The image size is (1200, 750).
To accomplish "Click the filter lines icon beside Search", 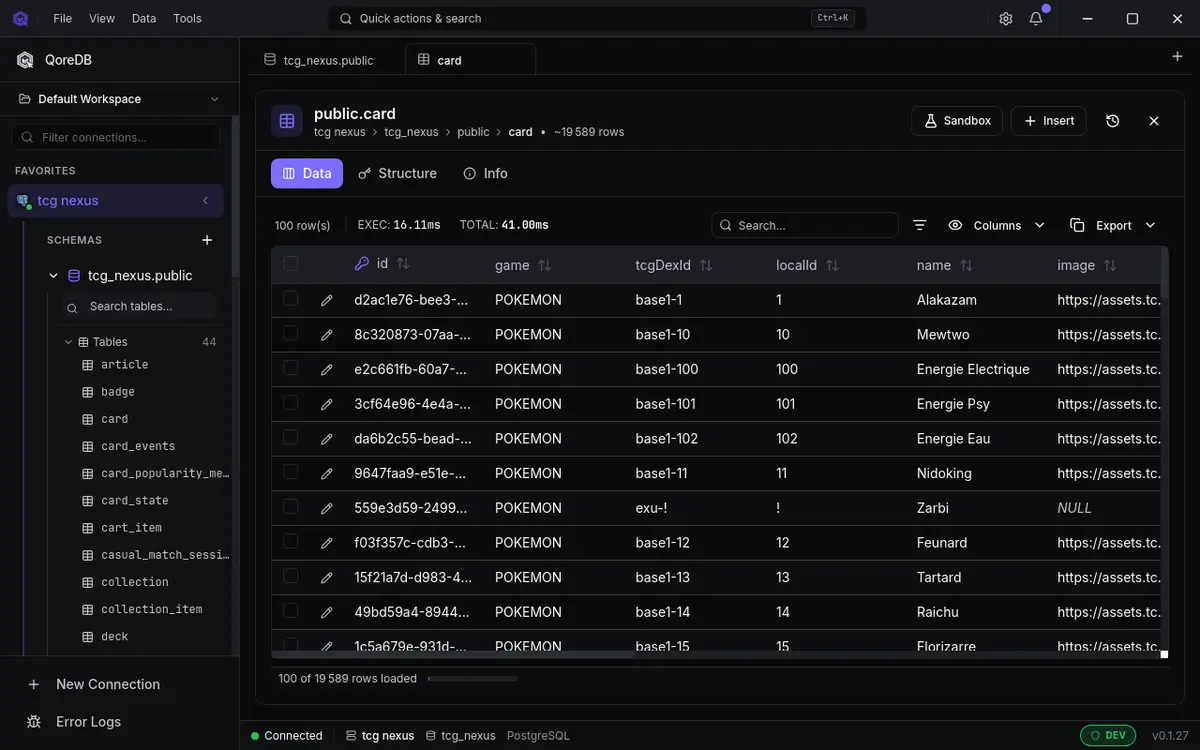I will pyautogui.click(x=920, y=225).
